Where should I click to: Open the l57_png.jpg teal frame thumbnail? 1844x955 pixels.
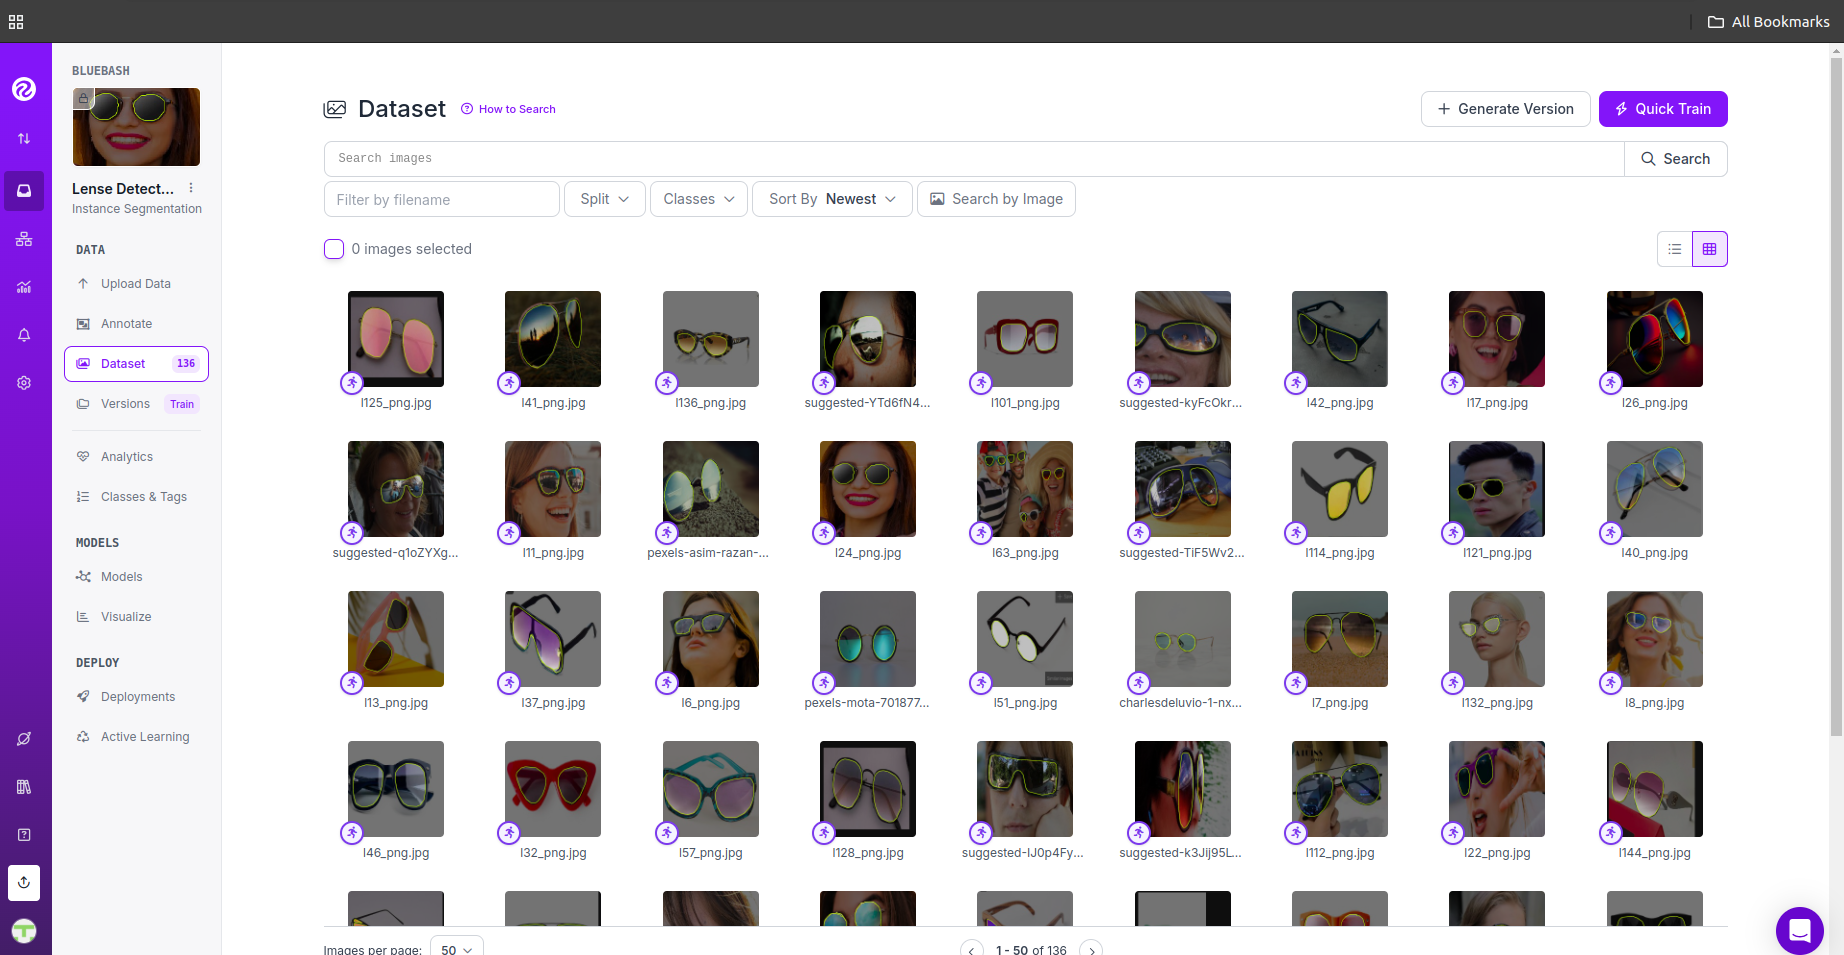(x=711, y=789)
